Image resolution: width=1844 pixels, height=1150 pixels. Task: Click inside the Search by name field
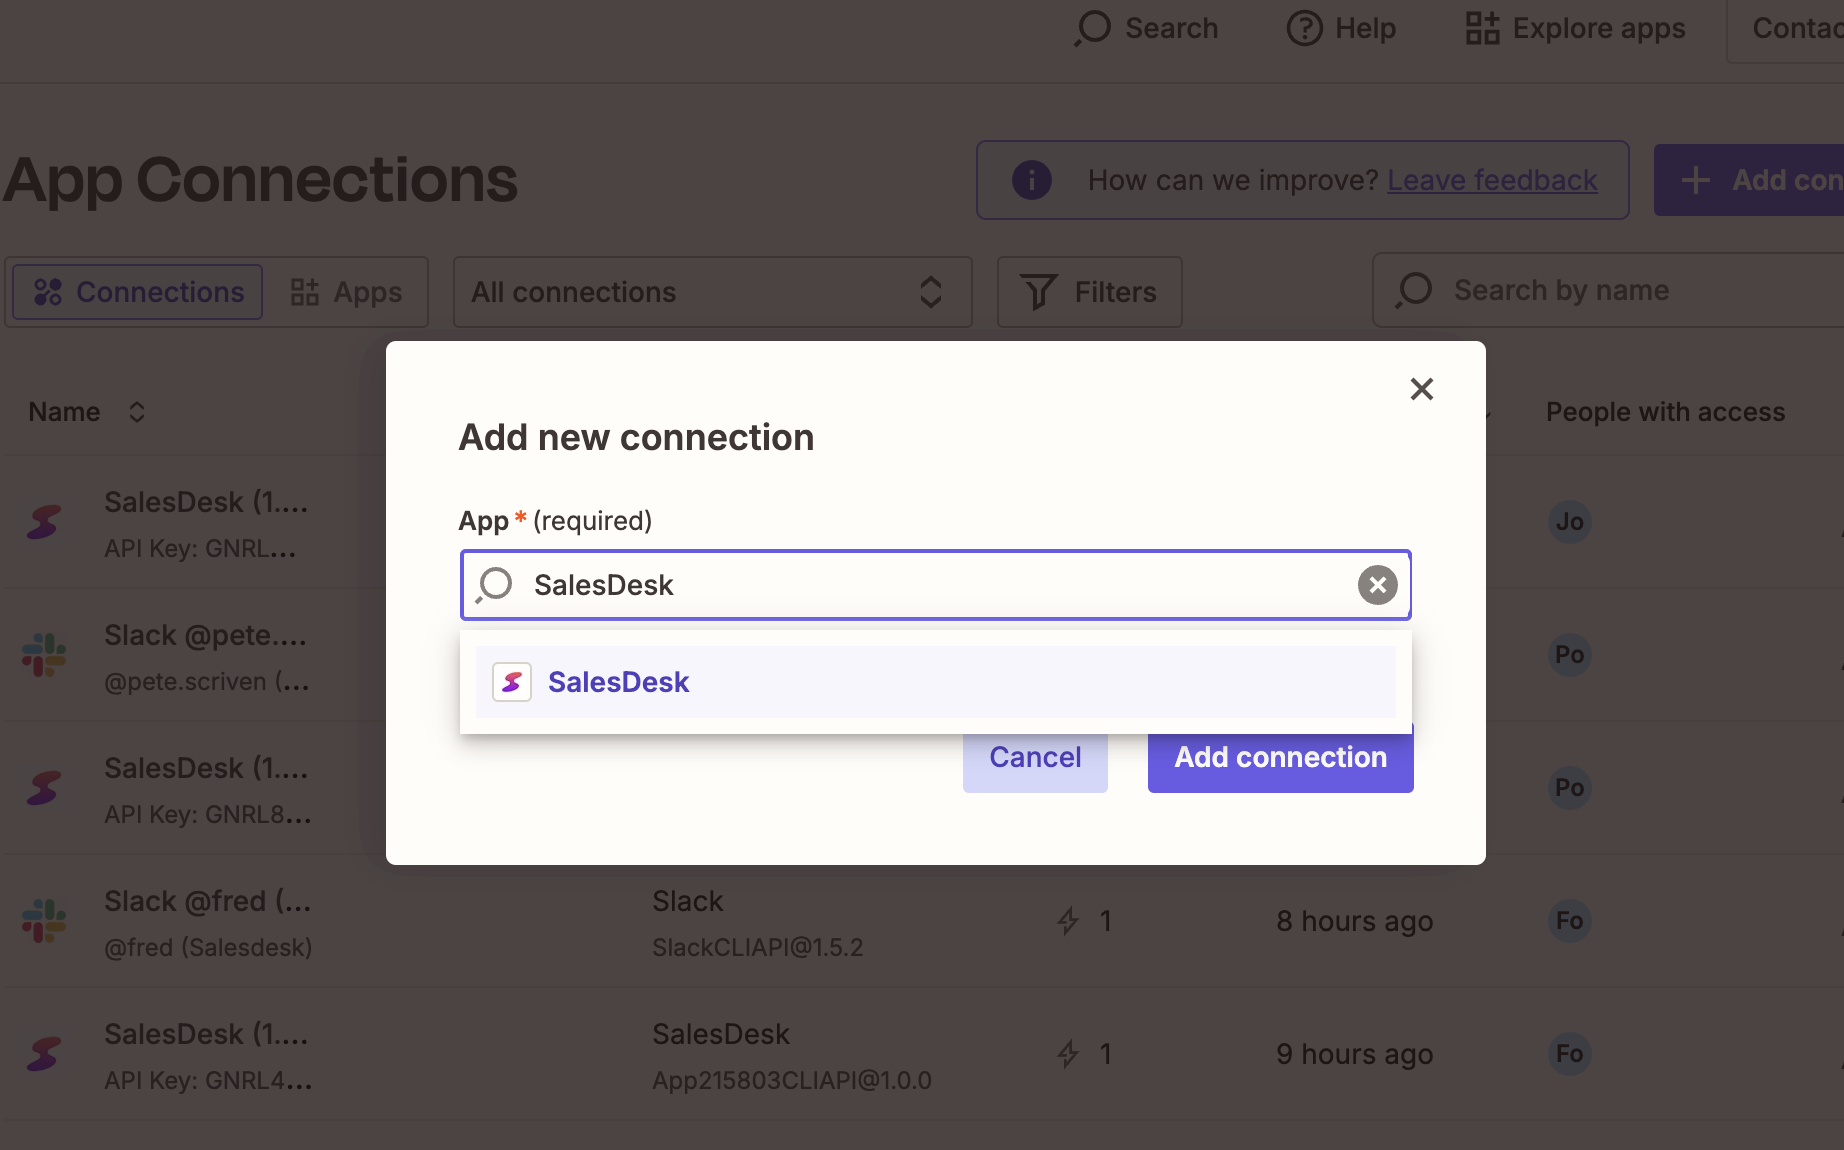coord(1600,290)
